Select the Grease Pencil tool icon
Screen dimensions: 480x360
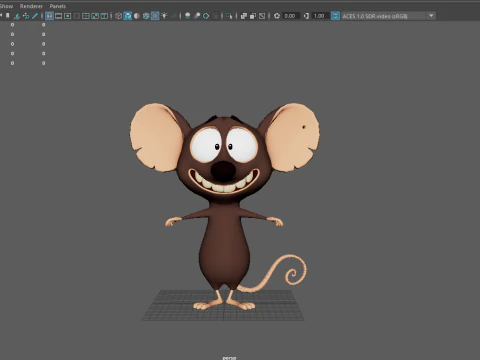pyautogui.click(x=35, y=16)
